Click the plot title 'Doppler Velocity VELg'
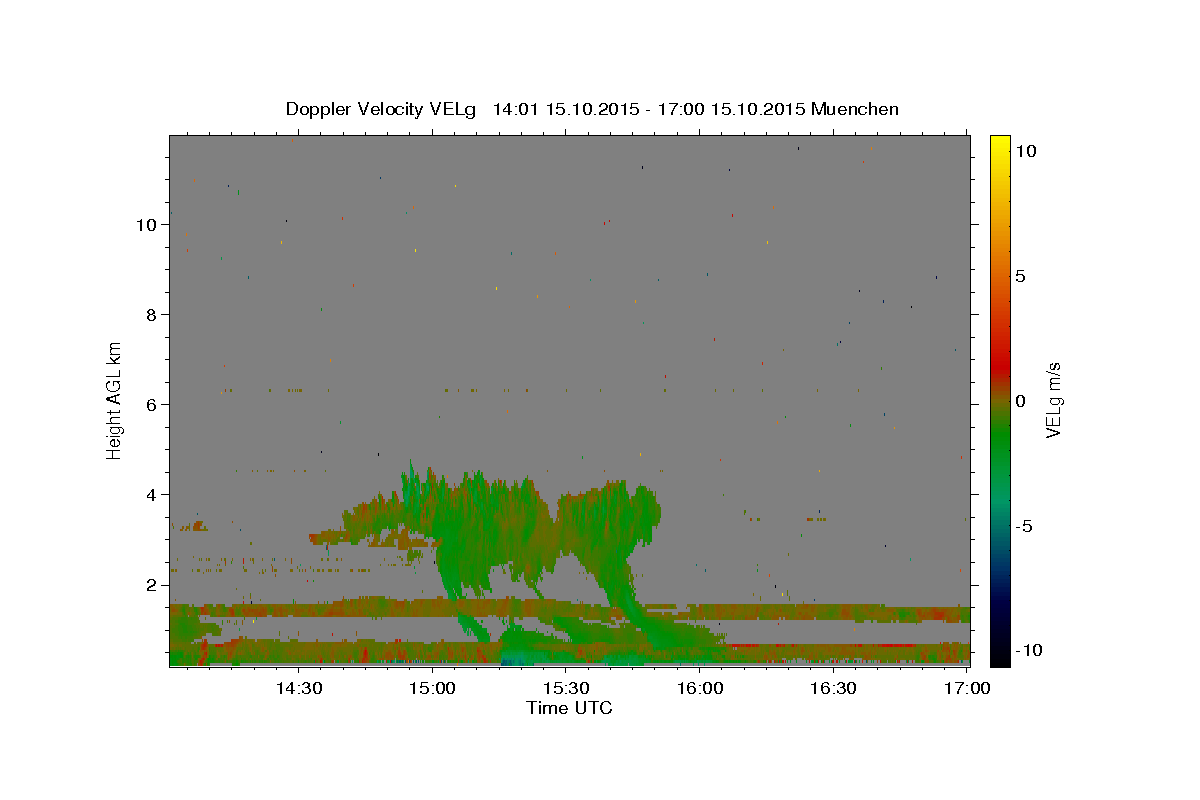The width and height of the screenshot is (1200, 800). click(x=383, y=109)
